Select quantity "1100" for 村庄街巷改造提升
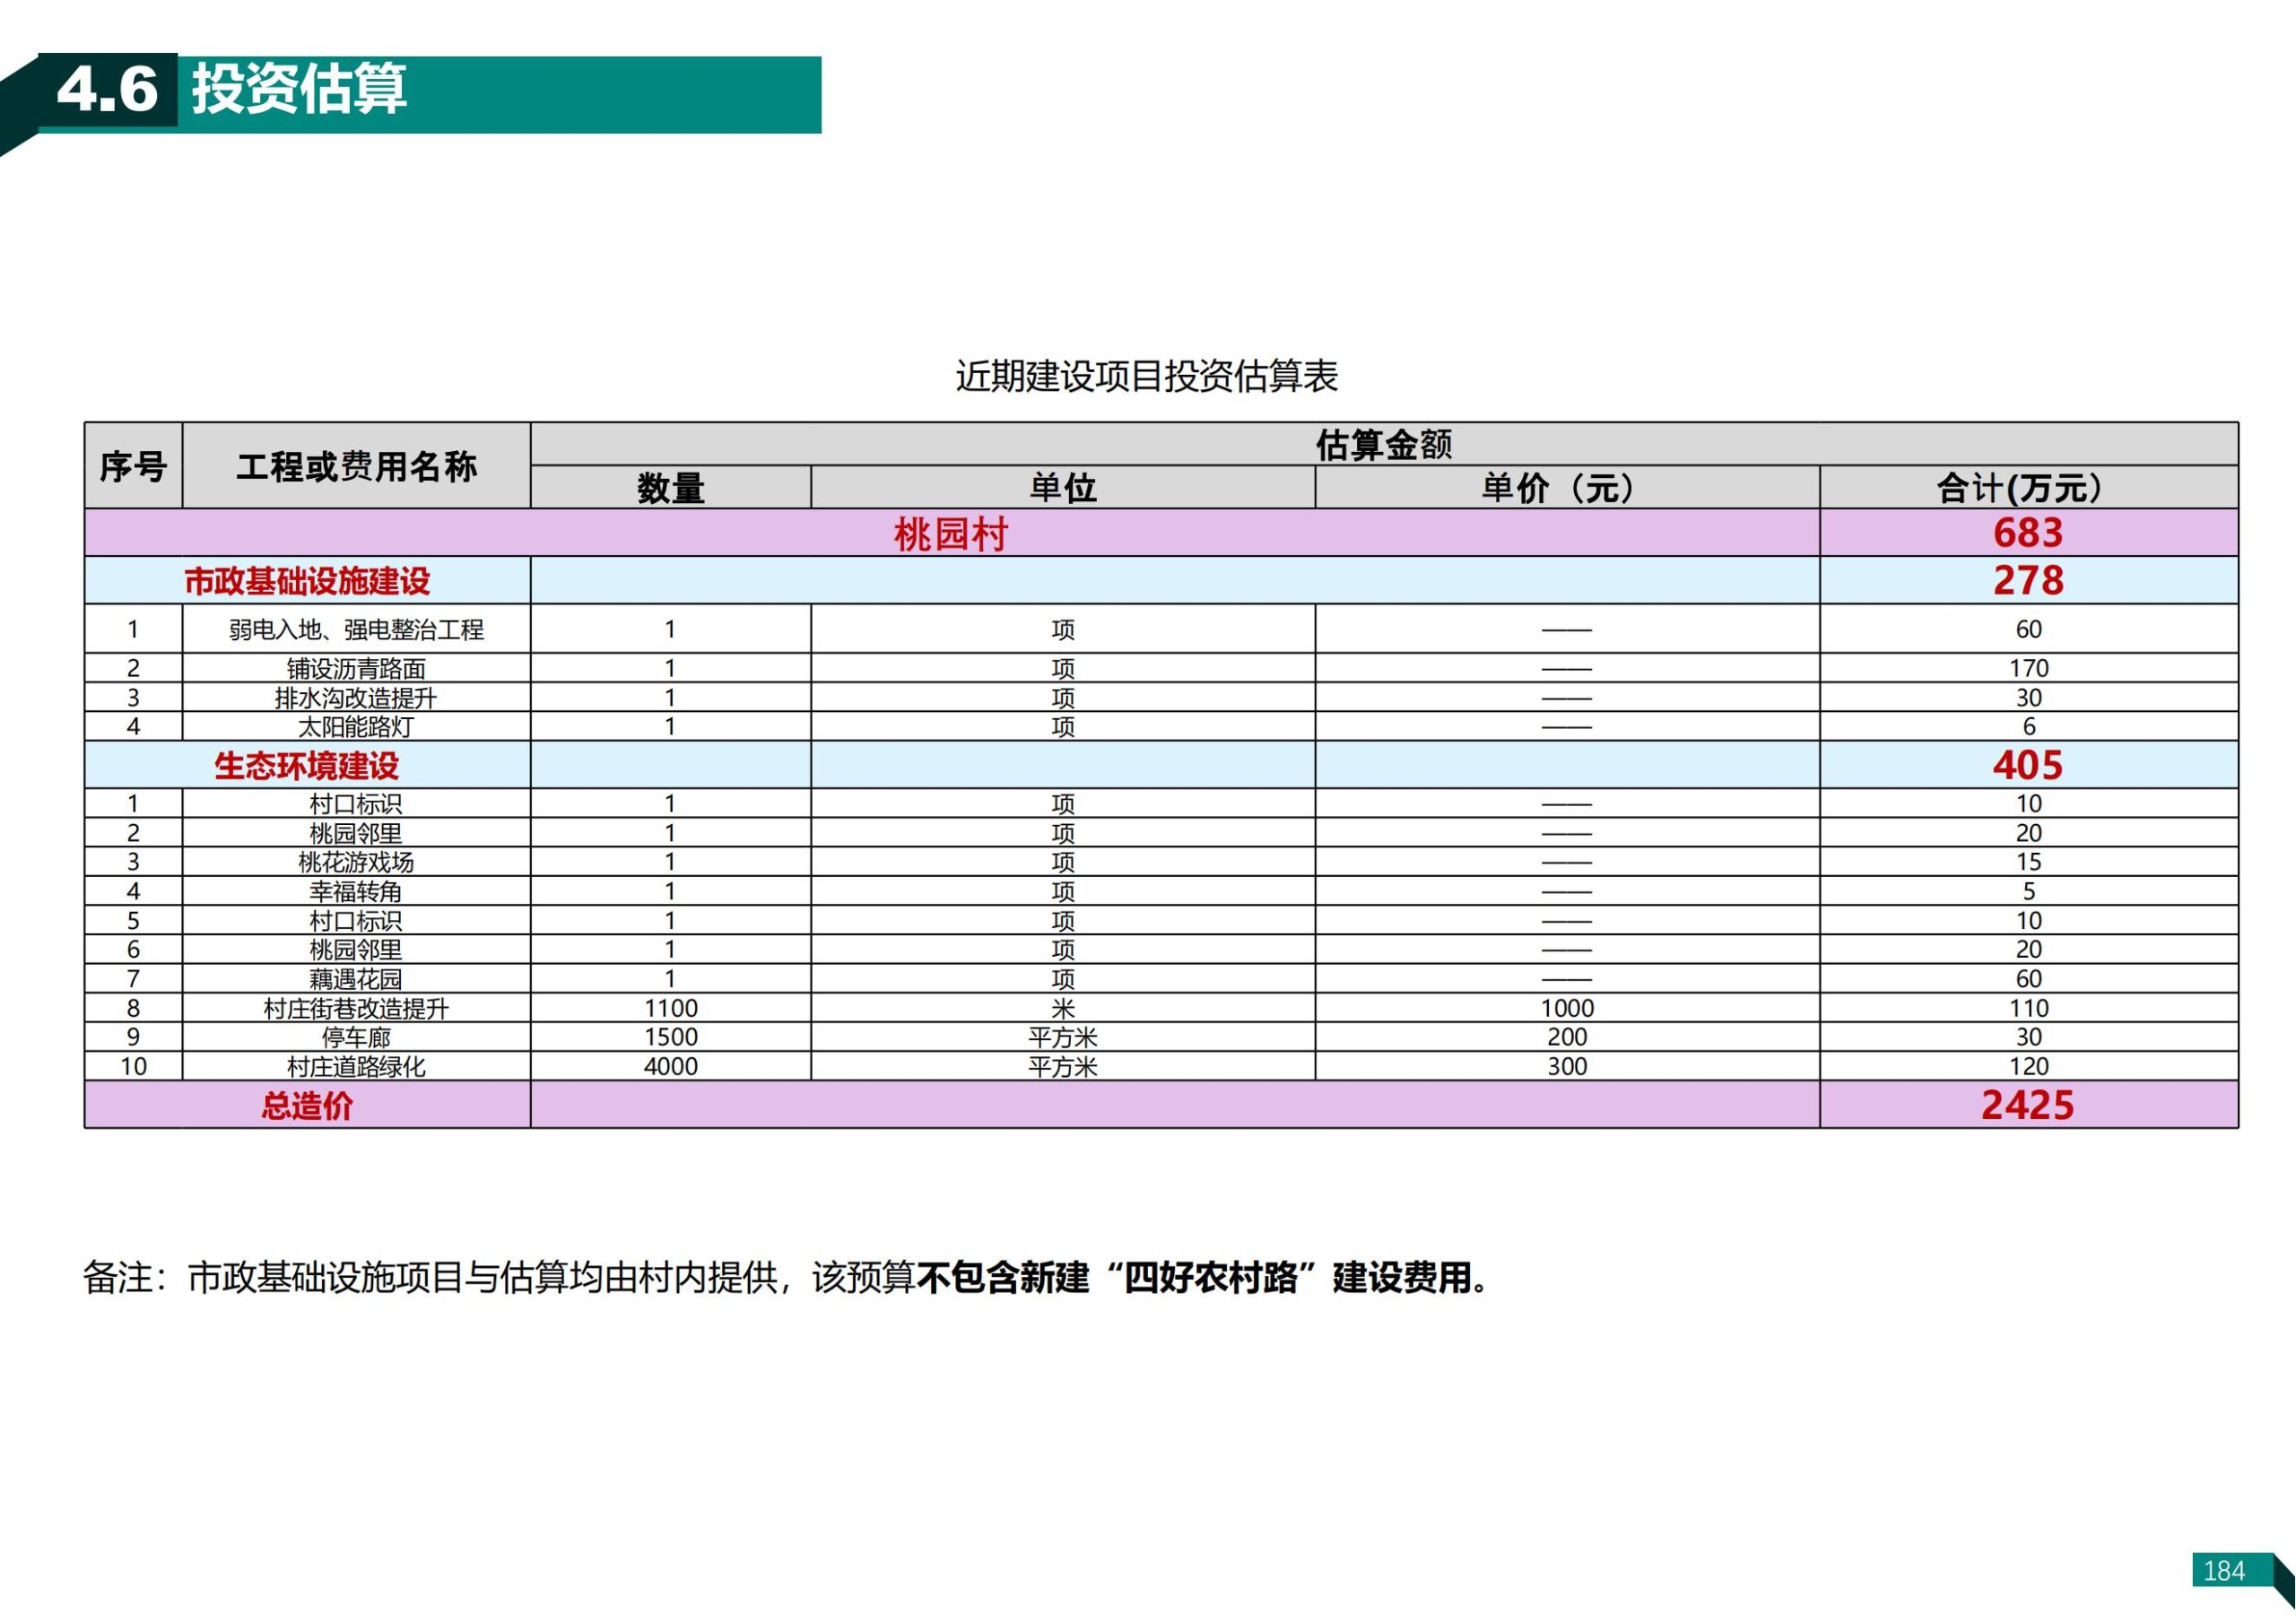Image resolution: width=2296 pixels, height=1623 pixels. click(x=671, y=1009)
